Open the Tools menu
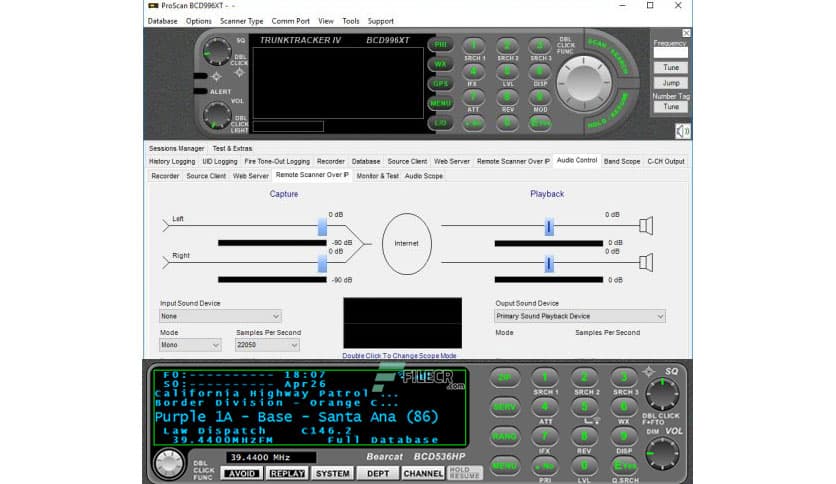The width and height of the screenshot is (836, 484). tap(350, 21)
